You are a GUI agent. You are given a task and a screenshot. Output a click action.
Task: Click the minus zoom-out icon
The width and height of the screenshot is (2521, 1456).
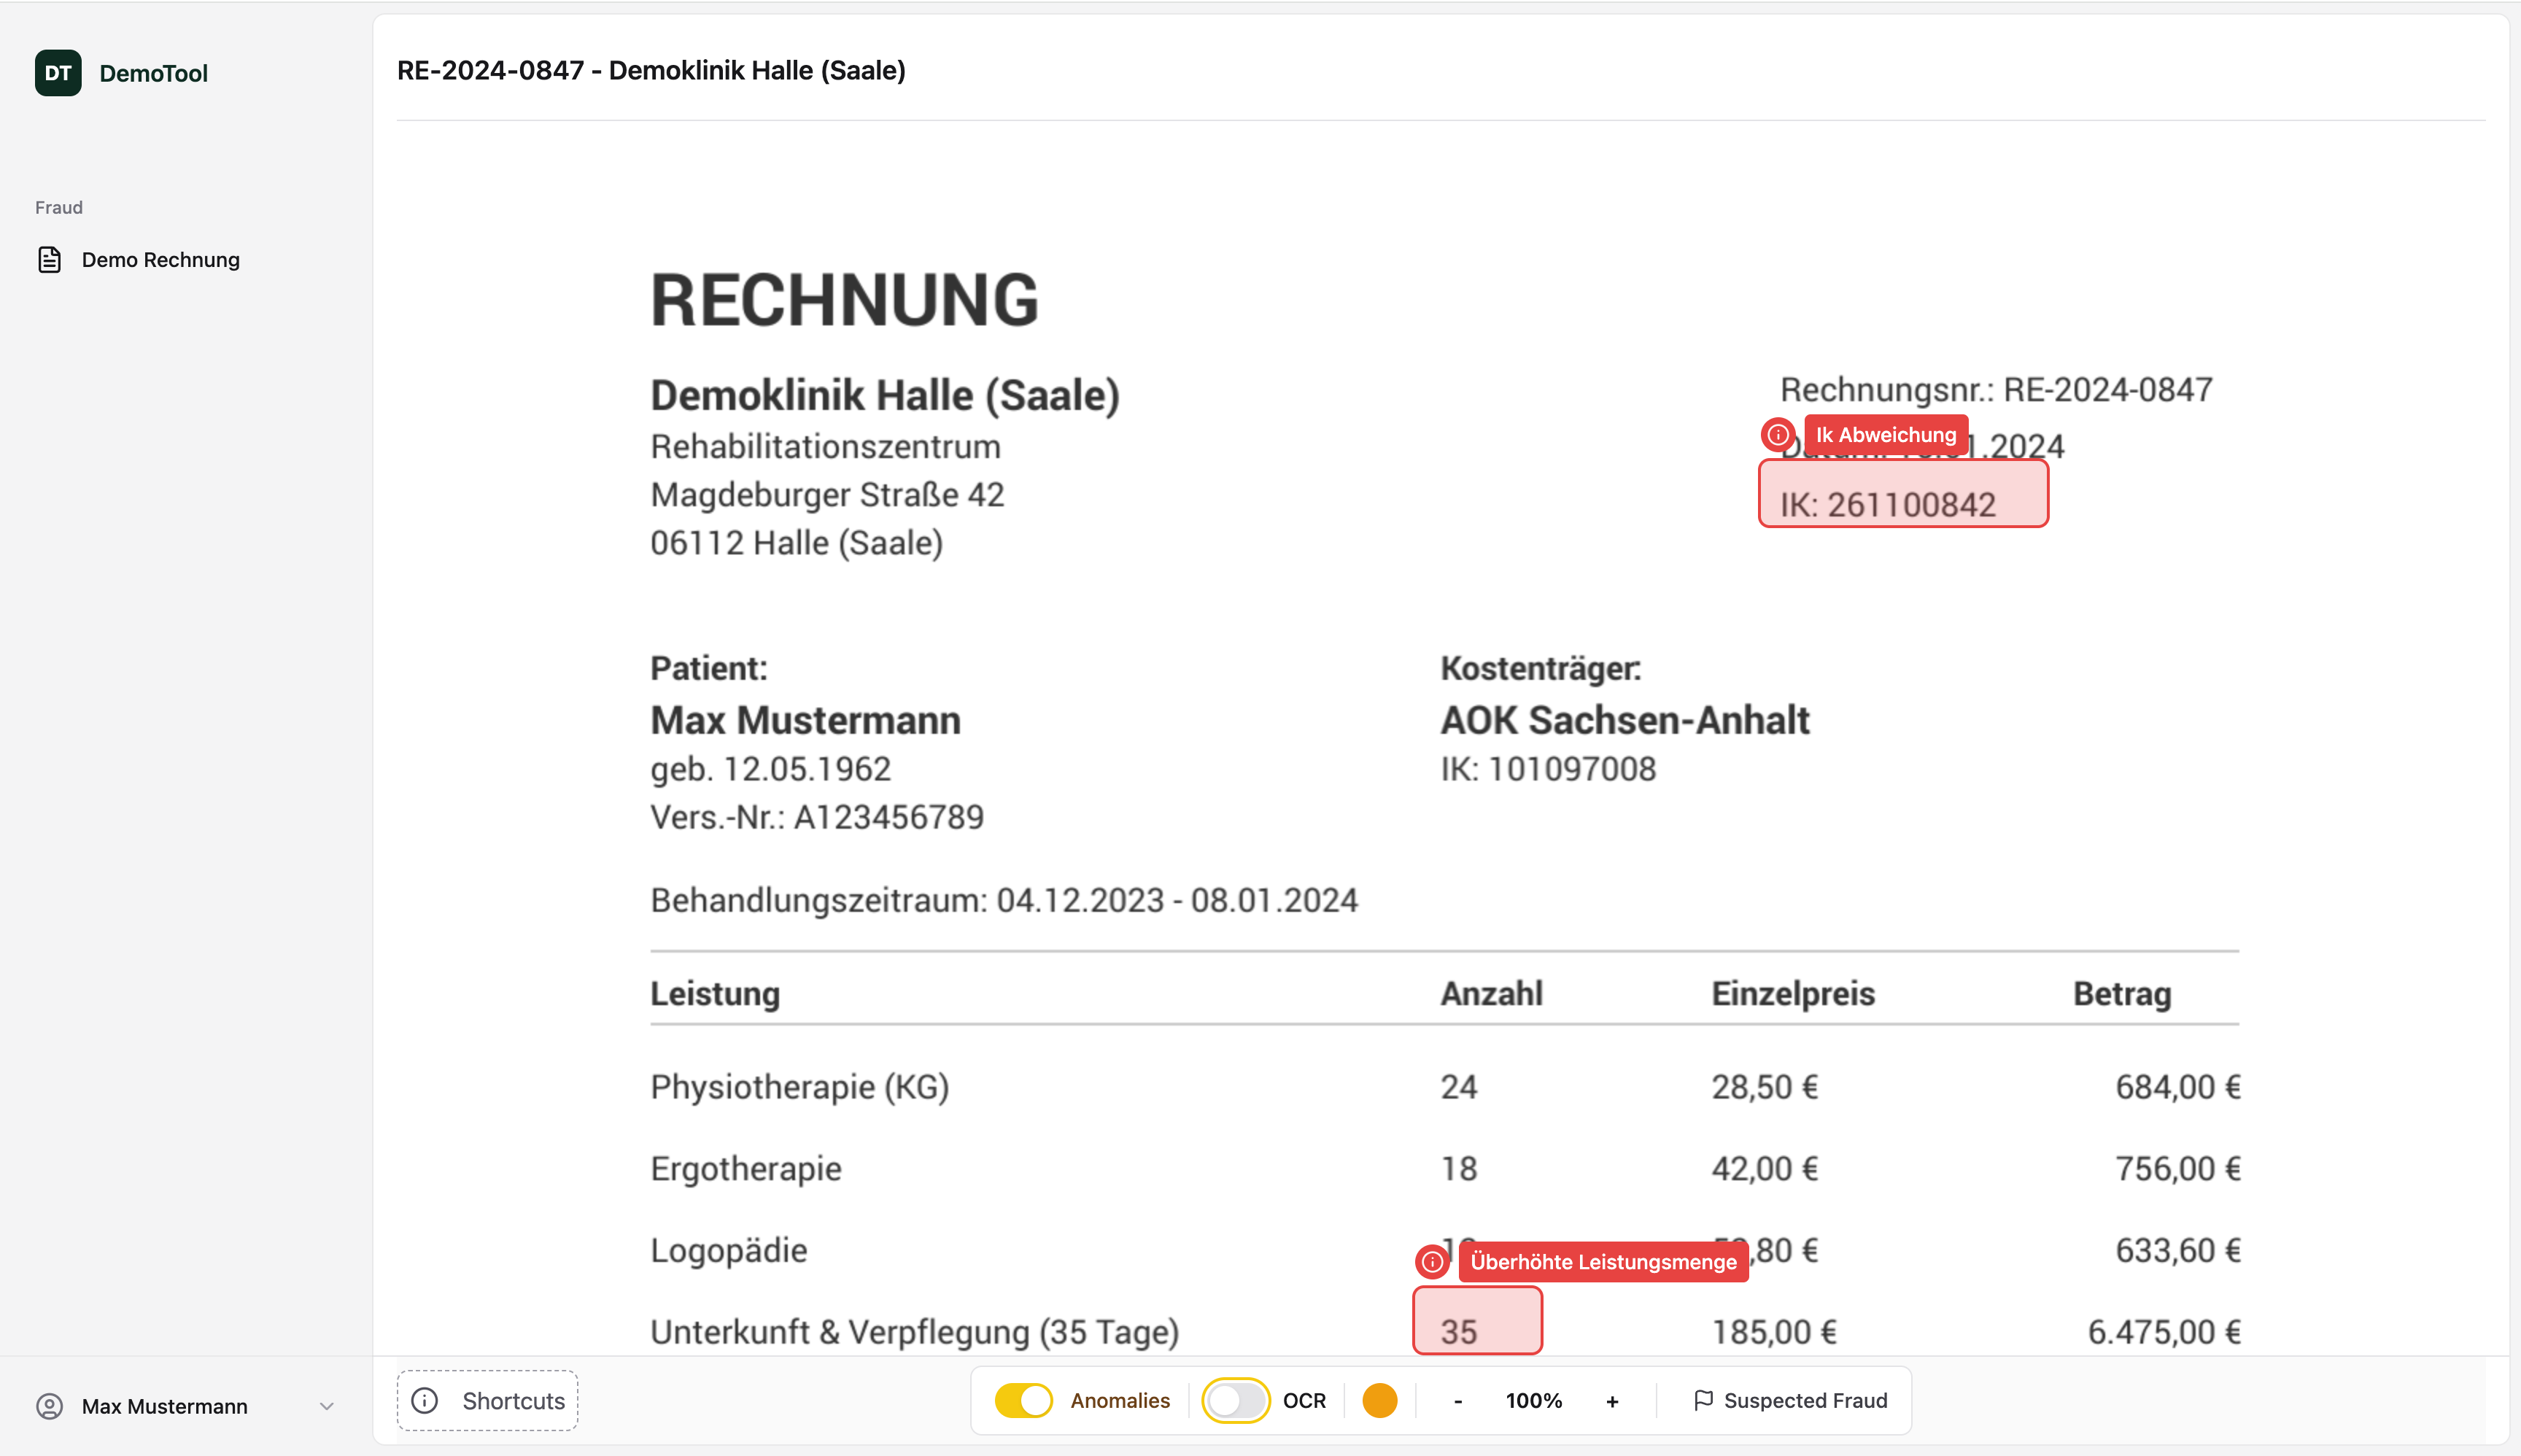1458,1401
